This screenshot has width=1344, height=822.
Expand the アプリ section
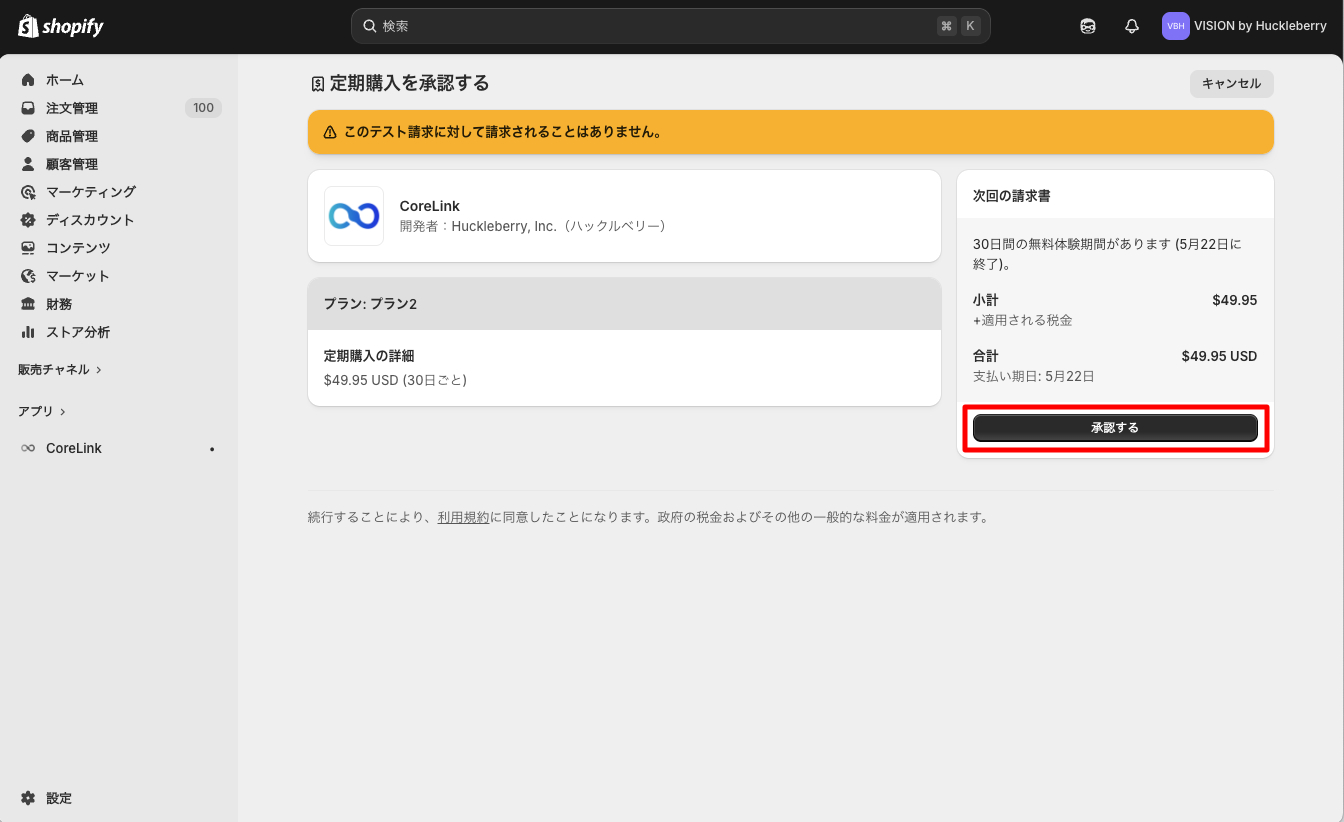pos(42,411)
